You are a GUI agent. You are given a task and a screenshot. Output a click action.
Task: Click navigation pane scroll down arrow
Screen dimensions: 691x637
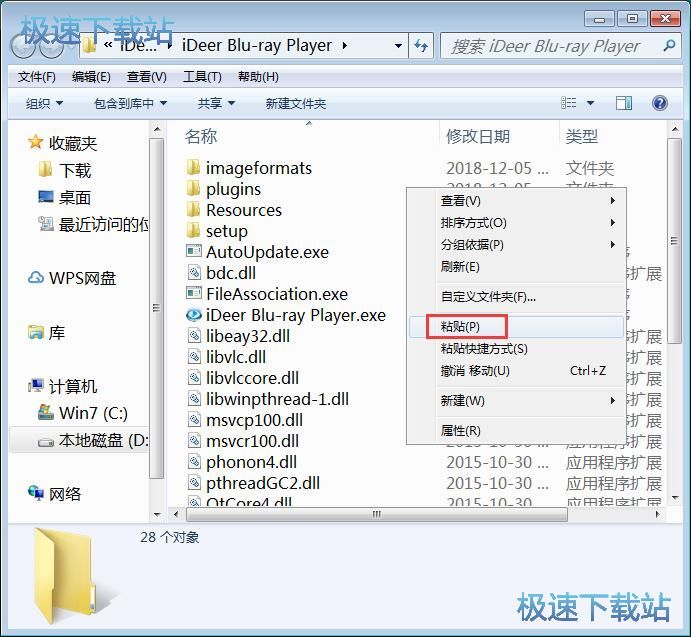coord(157,514)
